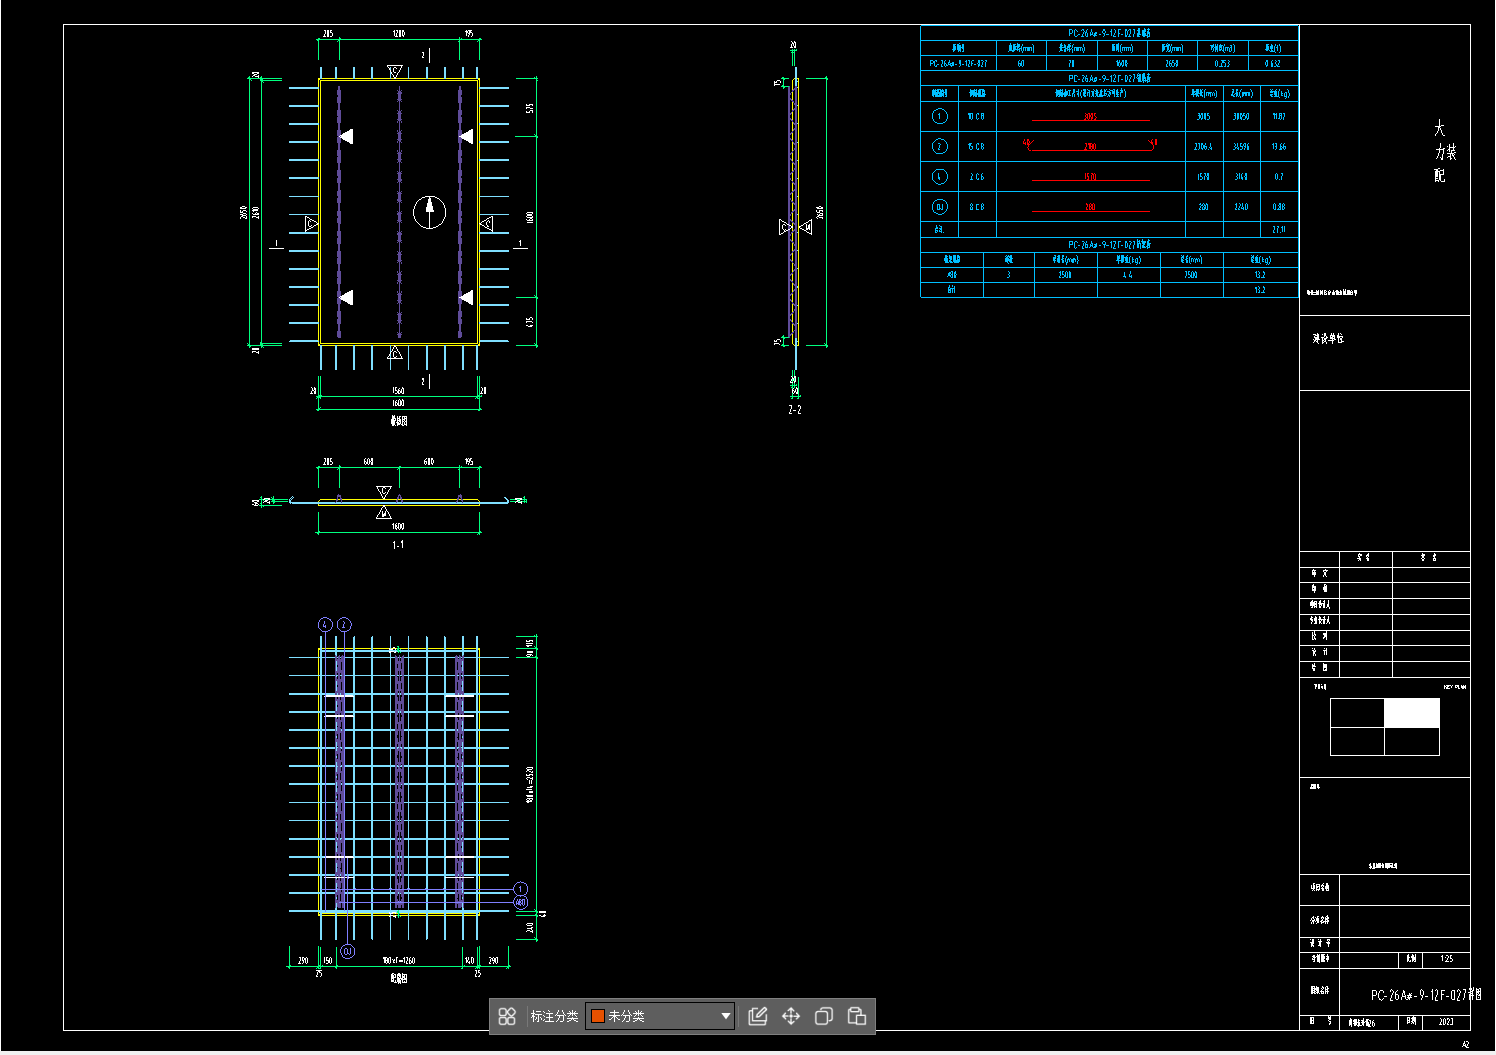Click the 2023 date value

[x=1446, y=1022]
